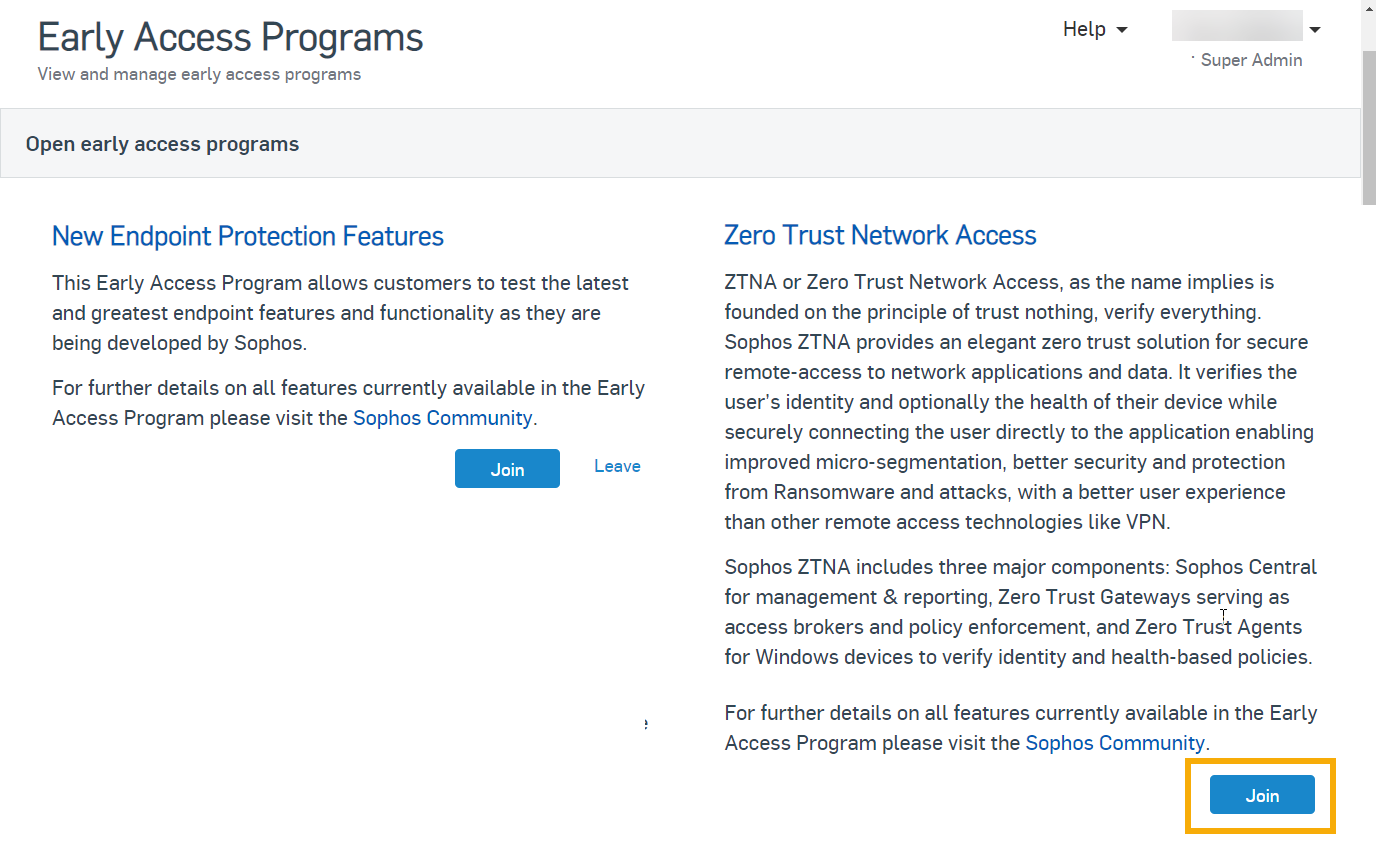This screenshot has height=863, width=1376.
Task: Expand the account dropdown arrow
Action: 1315,30
